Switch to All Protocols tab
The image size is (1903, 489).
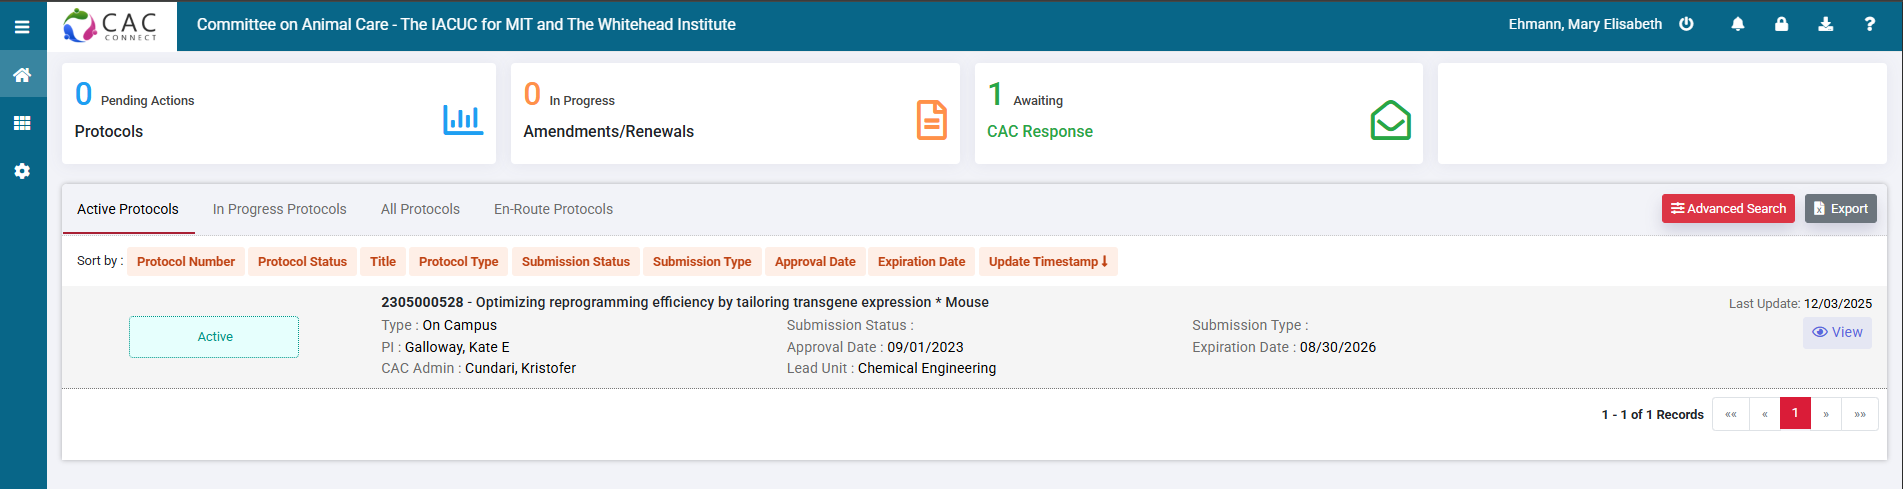[x=420, y=209]
